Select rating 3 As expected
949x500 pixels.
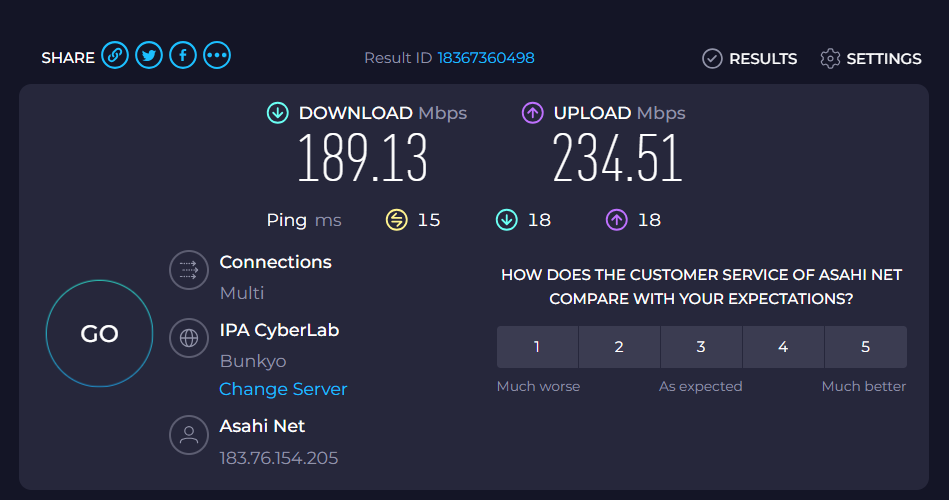pyautogui.click(x=701, y=347)
